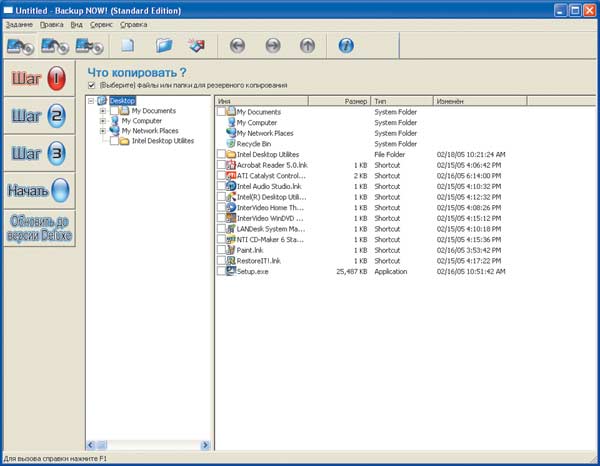Open the Сервис menu
Image resolution: width=600 pixels, height=466 pixels.
(x=101, y=25)
